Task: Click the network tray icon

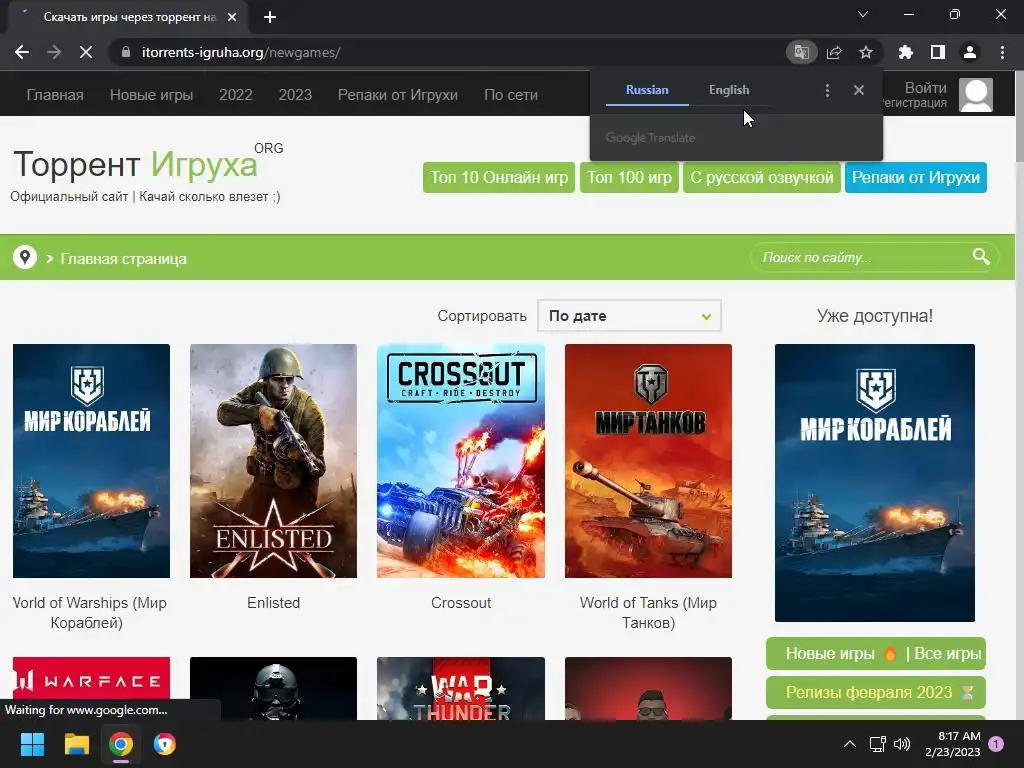Action: (x=877, y=744)
